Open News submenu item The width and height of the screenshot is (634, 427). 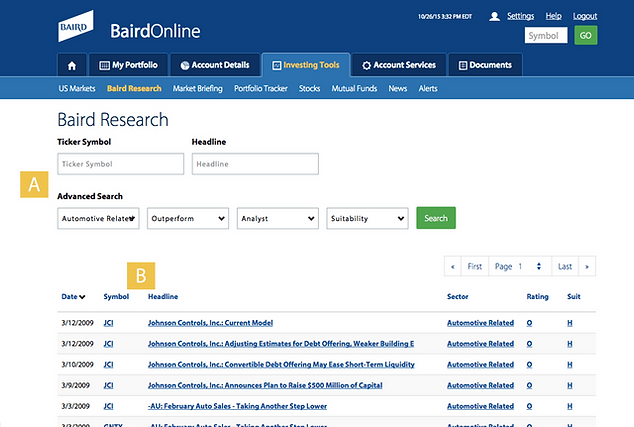(x=398, y=89)
